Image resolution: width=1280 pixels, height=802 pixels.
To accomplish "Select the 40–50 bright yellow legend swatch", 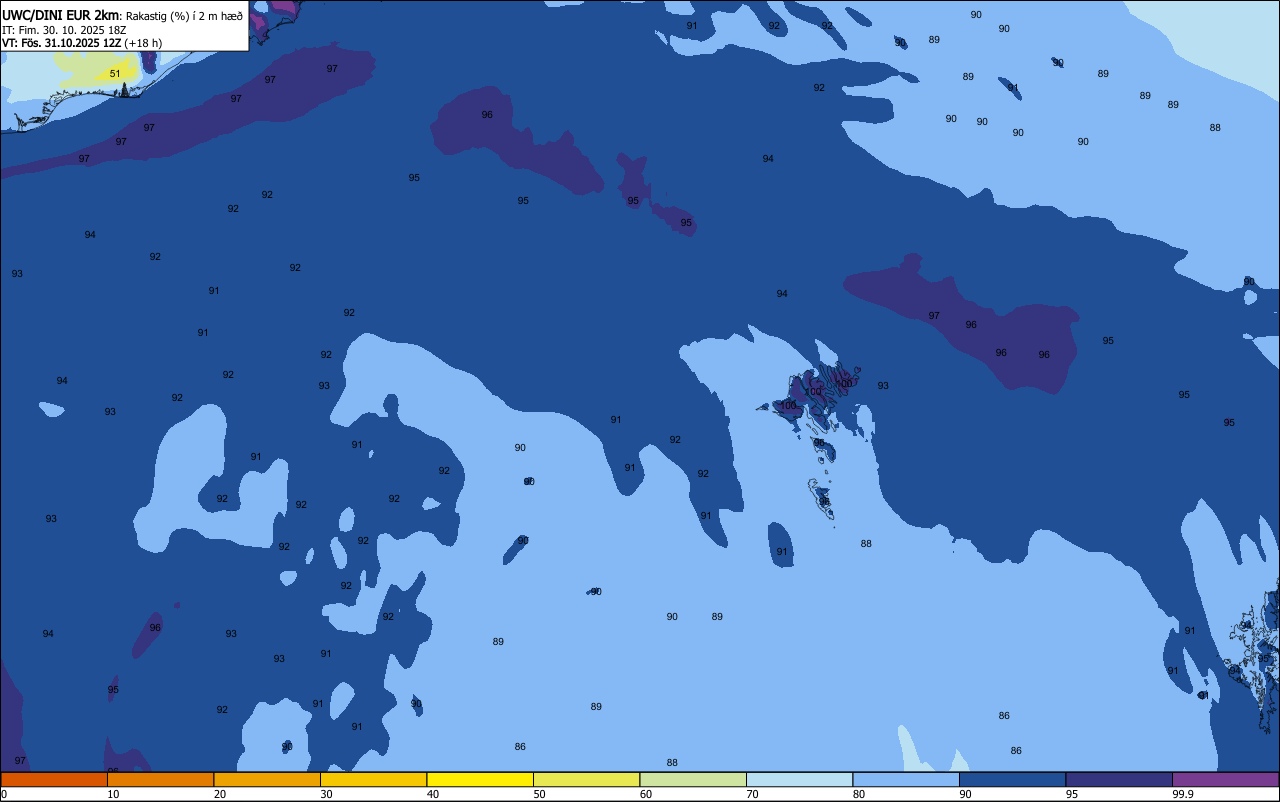I will click(x=480, y=779).
